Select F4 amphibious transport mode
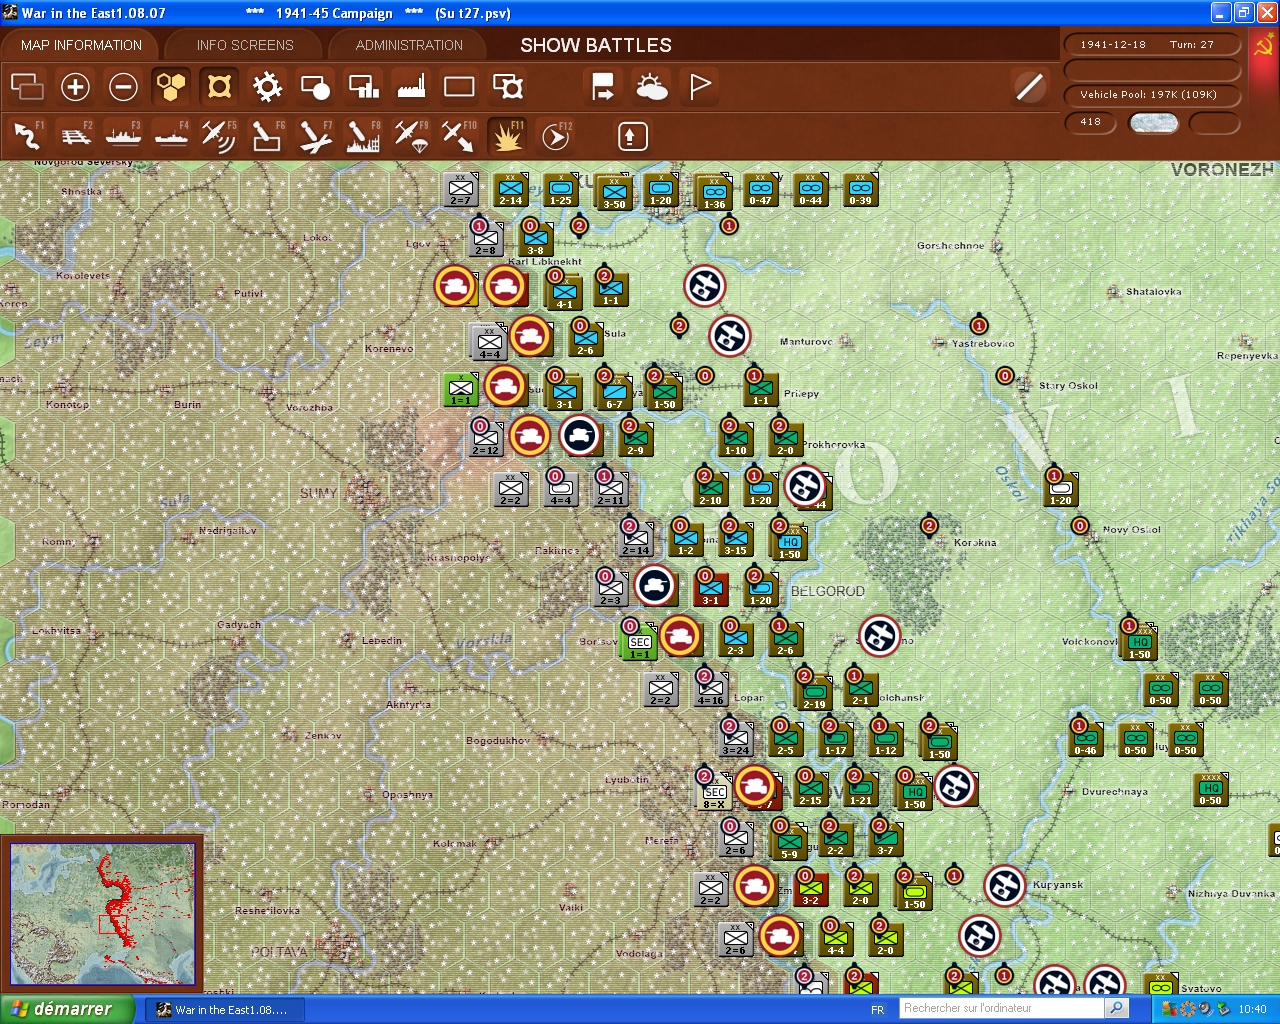The height and width of the screenshot is (1024, 1280). 171,135
